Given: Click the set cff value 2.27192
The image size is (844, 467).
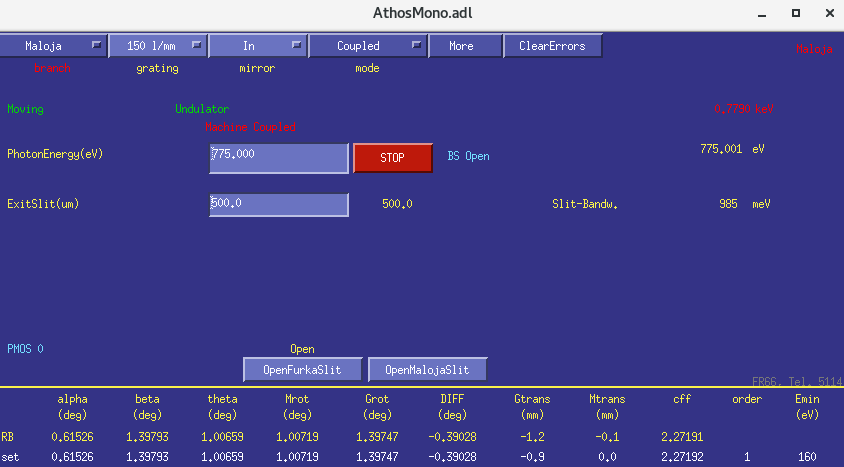Looking at the screenshot, I should pos(682,457).
